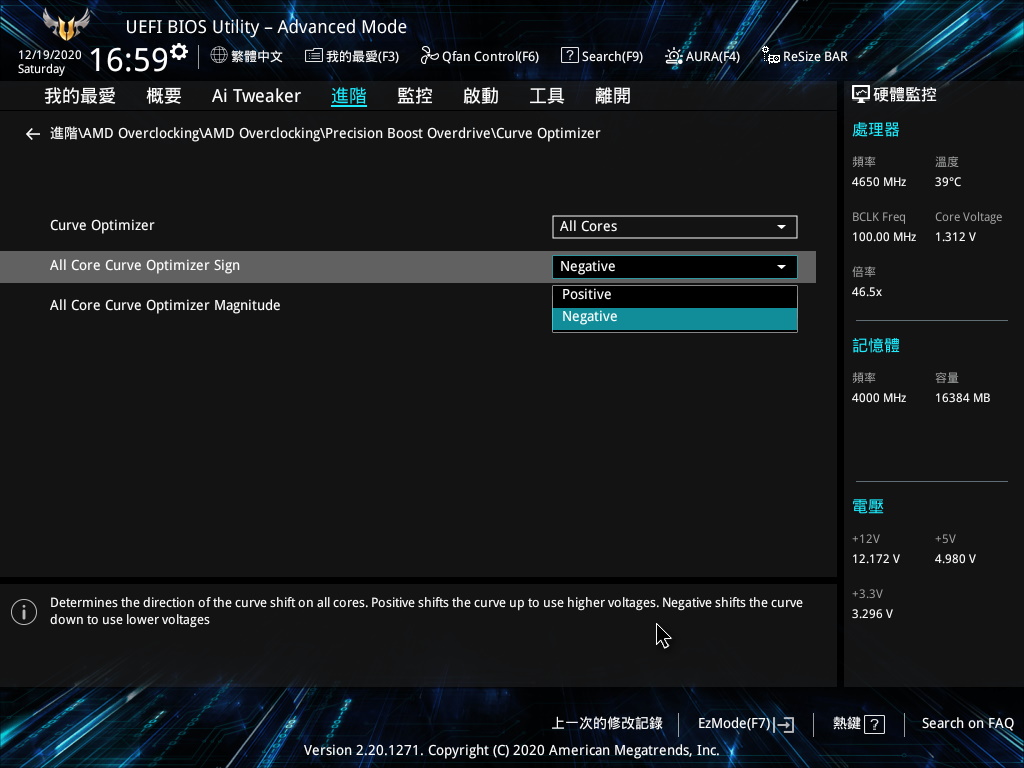Click the globe language icon
Viewport: 1024px width, 768px height.
pyautogui.click(x=219, y=56)
